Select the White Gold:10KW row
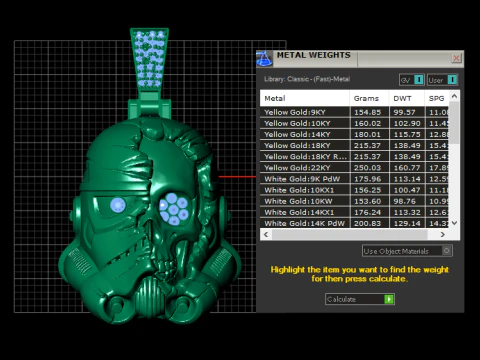This screenshot has width=480, height=360. point(354,201)
